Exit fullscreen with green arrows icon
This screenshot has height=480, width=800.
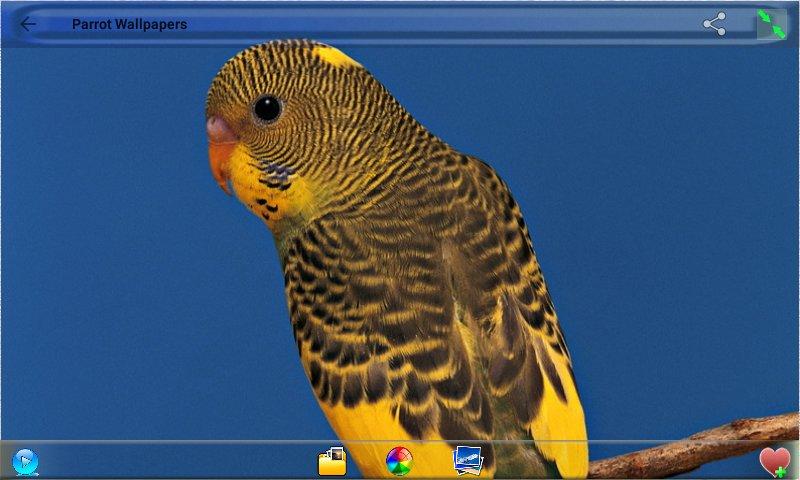(x=771, y=24)
